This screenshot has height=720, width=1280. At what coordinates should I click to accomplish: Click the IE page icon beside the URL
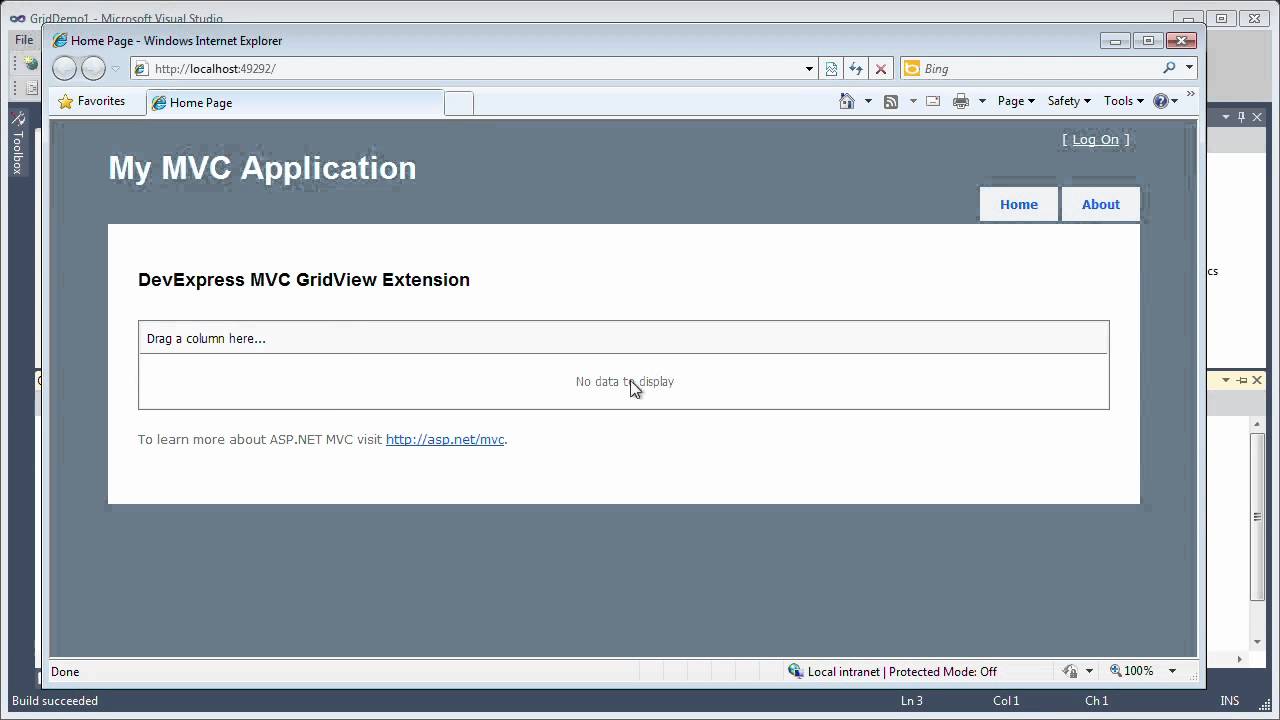click(142, 69)
